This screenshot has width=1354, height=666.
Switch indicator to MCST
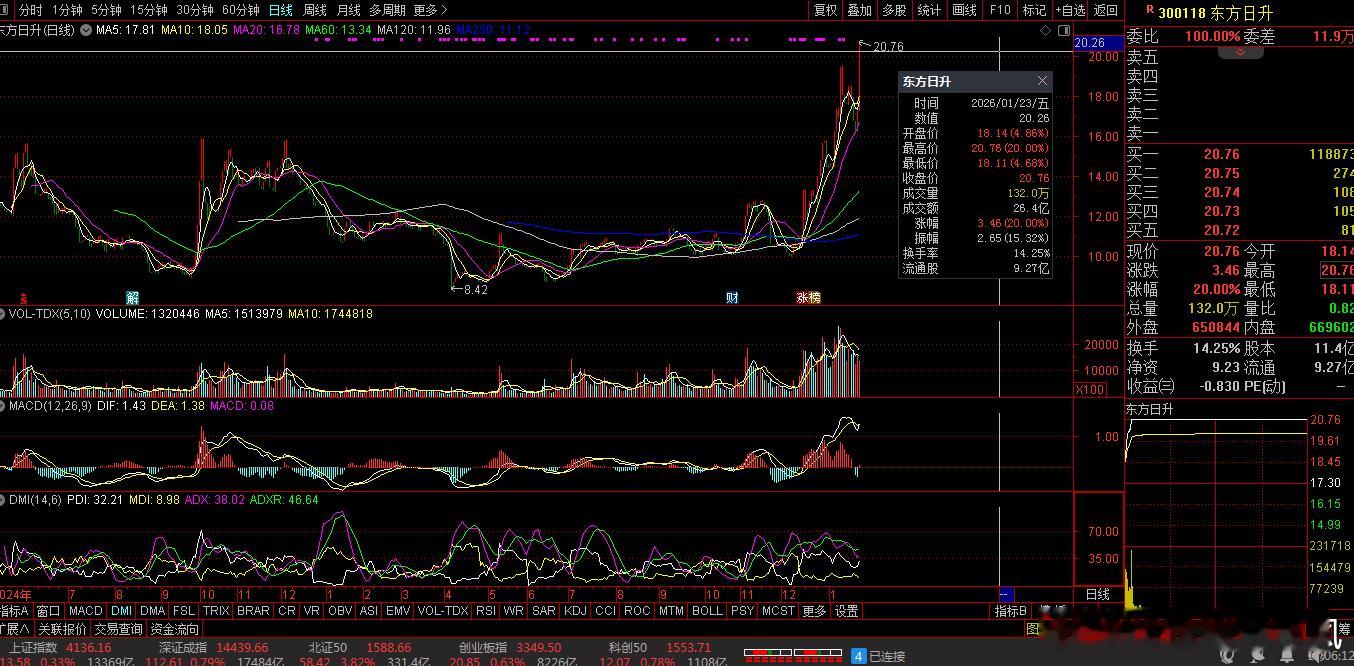(778, 611)
